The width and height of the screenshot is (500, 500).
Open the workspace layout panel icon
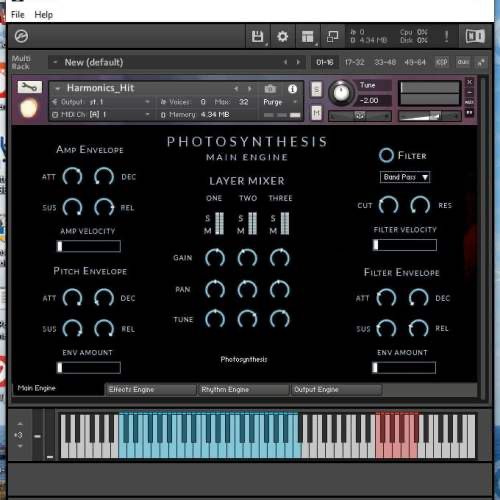point(307,36)
